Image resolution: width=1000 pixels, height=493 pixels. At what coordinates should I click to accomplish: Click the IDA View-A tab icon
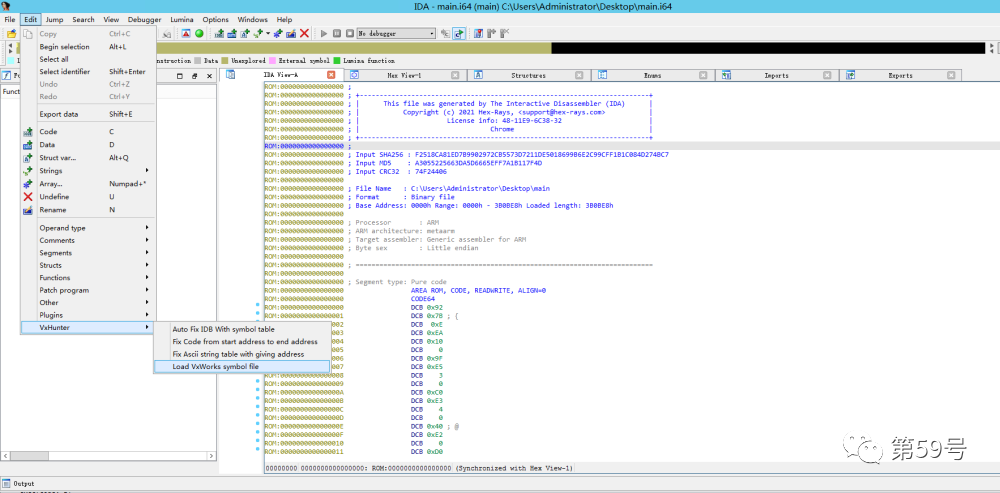pos(231,75)
